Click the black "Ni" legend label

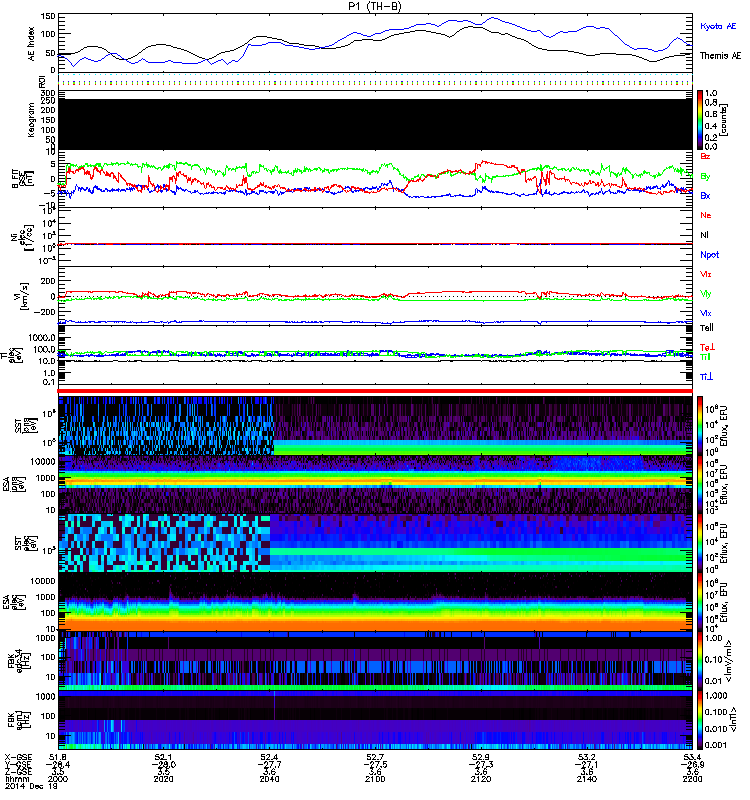point(704,235)
